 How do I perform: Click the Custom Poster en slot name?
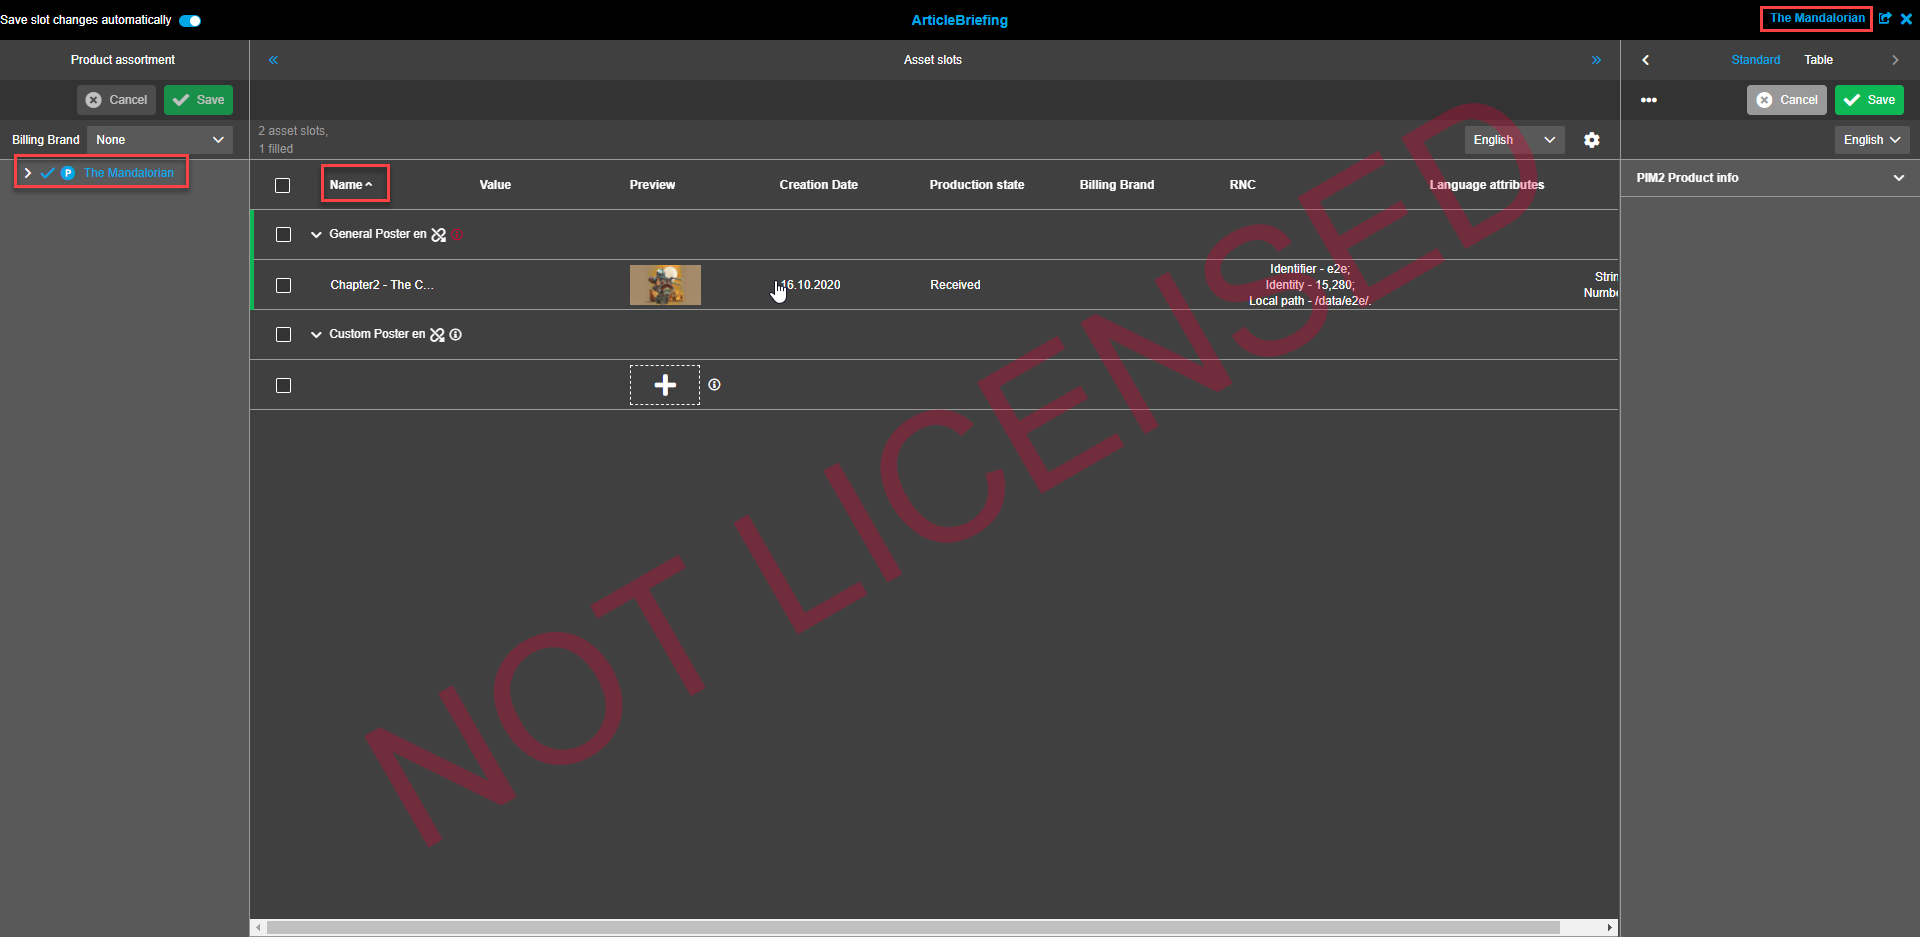coord(377,334)
